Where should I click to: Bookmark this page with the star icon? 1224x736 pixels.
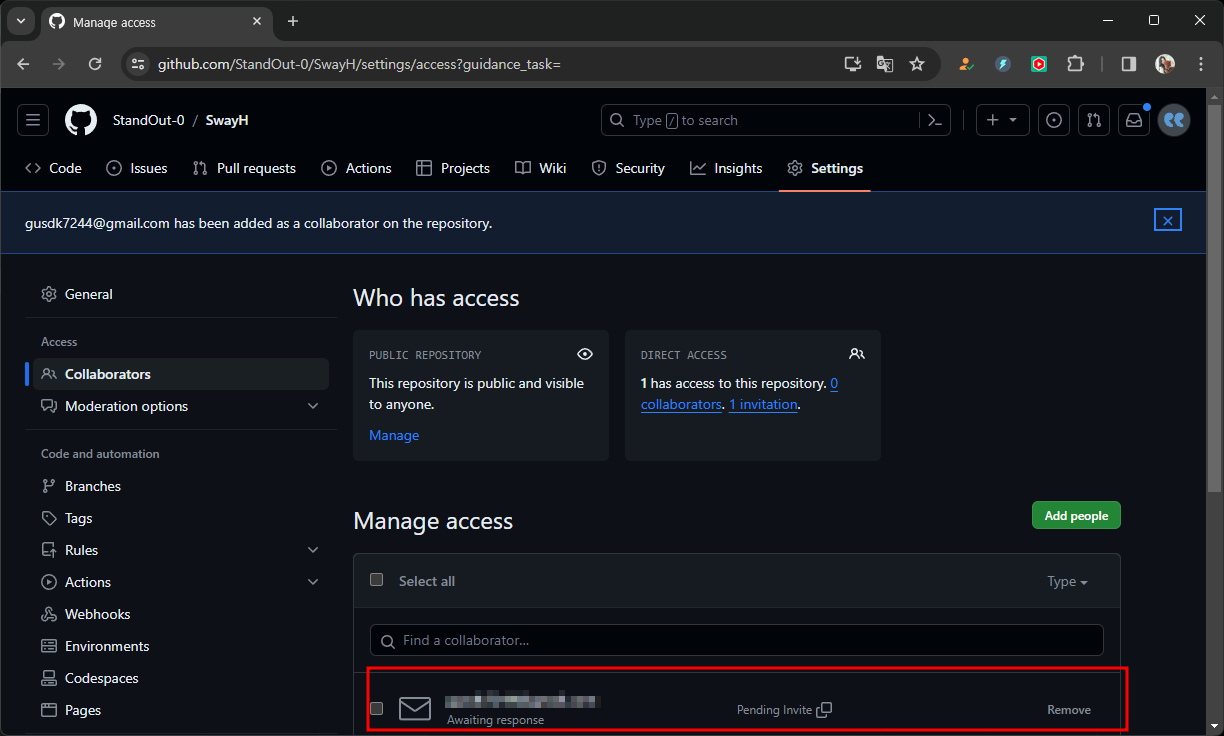tap(917, 64)
